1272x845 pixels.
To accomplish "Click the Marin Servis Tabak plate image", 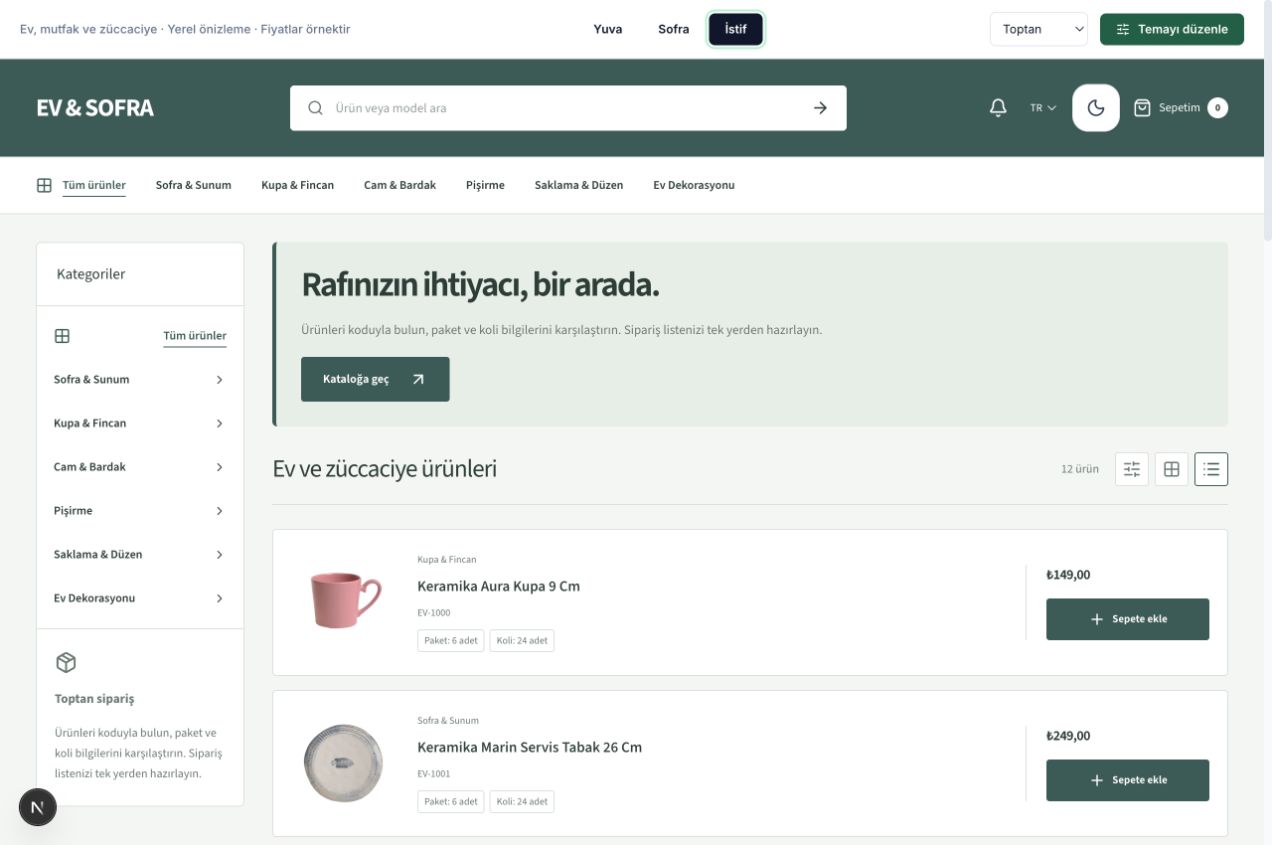I will (344, 762).
